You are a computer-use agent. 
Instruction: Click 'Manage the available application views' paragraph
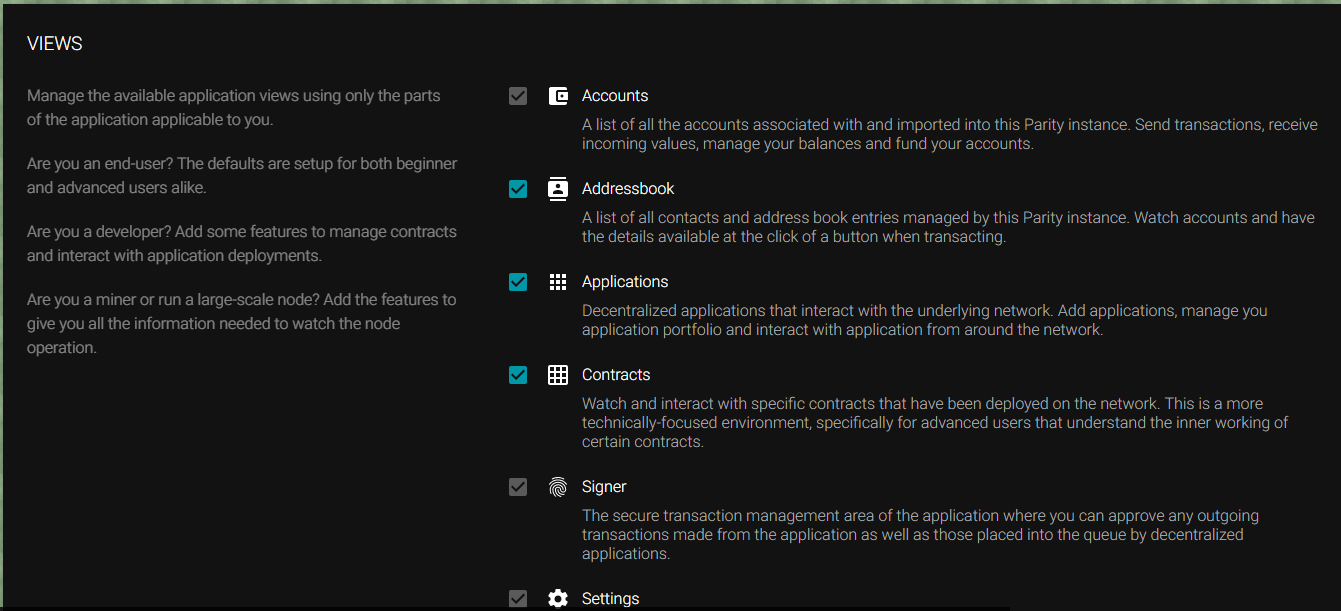234,107
